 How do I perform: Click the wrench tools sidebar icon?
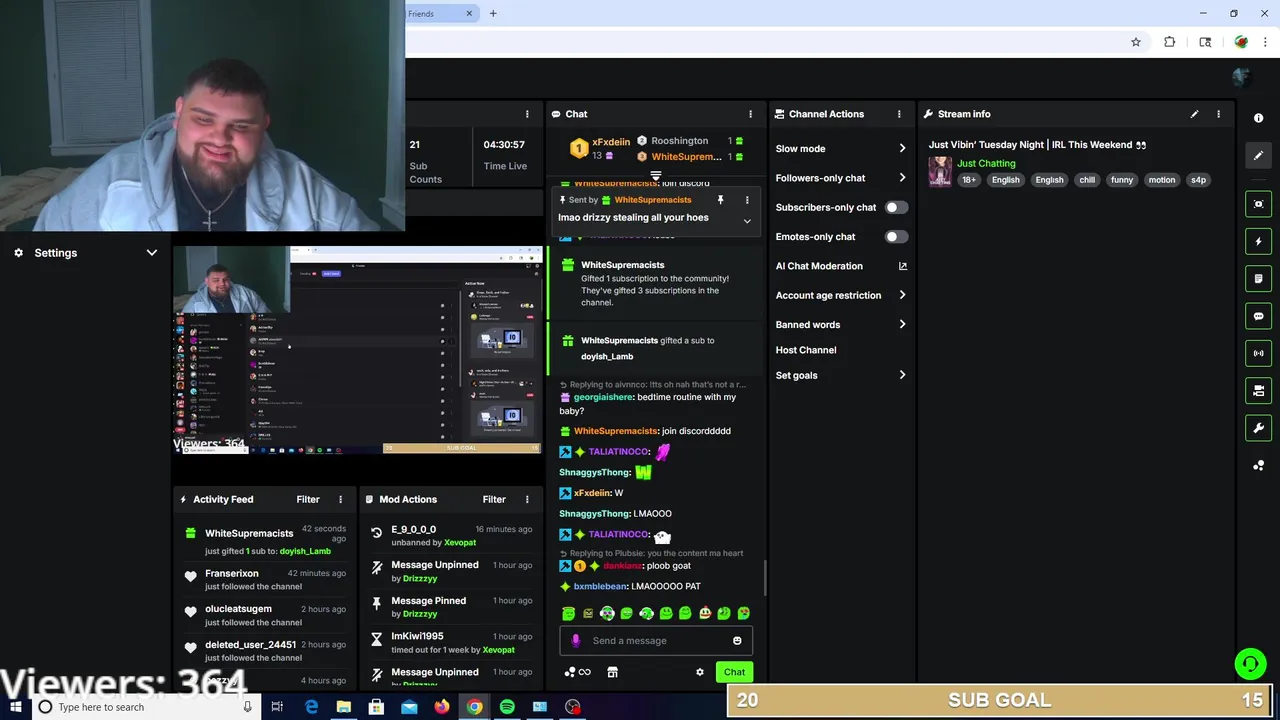(x=1258, y=428)
